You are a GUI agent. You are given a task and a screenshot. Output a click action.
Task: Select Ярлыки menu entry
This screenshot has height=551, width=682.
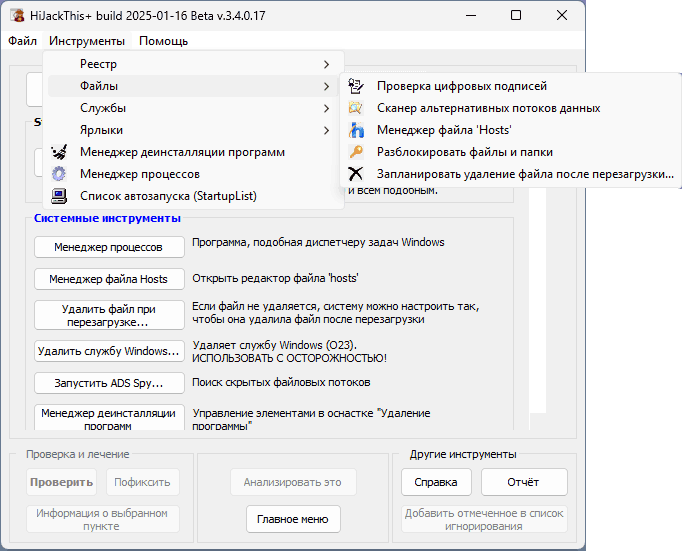[193, 130]
